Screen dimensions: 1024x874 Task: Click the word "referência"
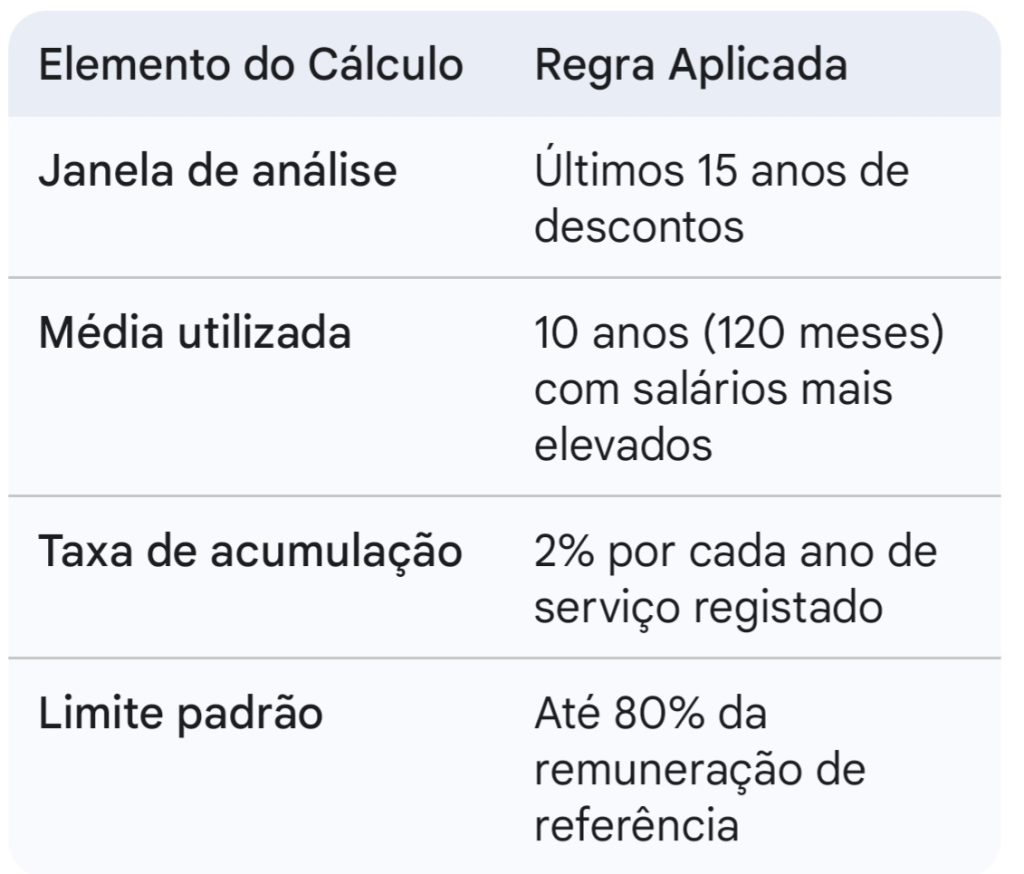[636, 826]
